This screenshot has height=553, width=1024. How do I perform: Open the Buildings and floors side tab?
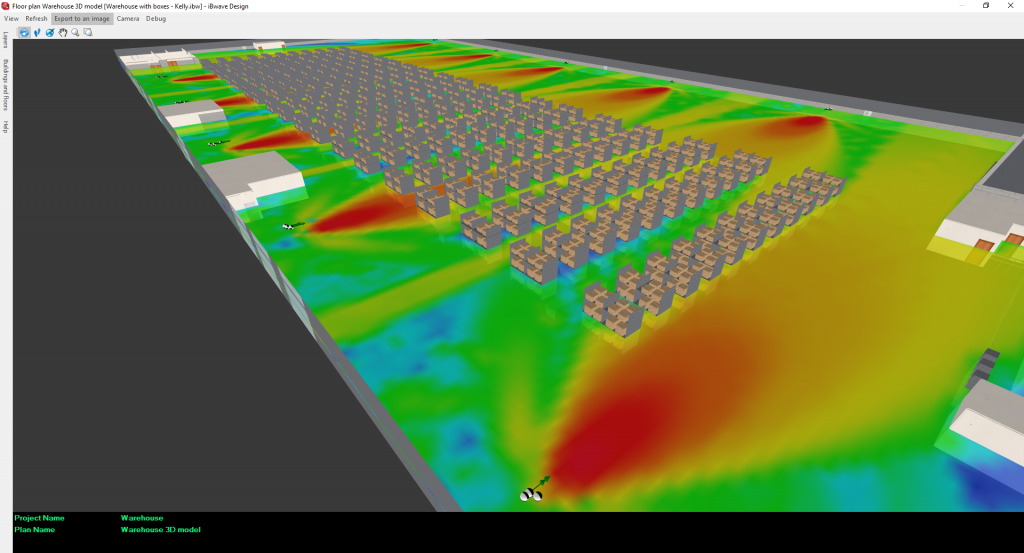coord(5,85)
